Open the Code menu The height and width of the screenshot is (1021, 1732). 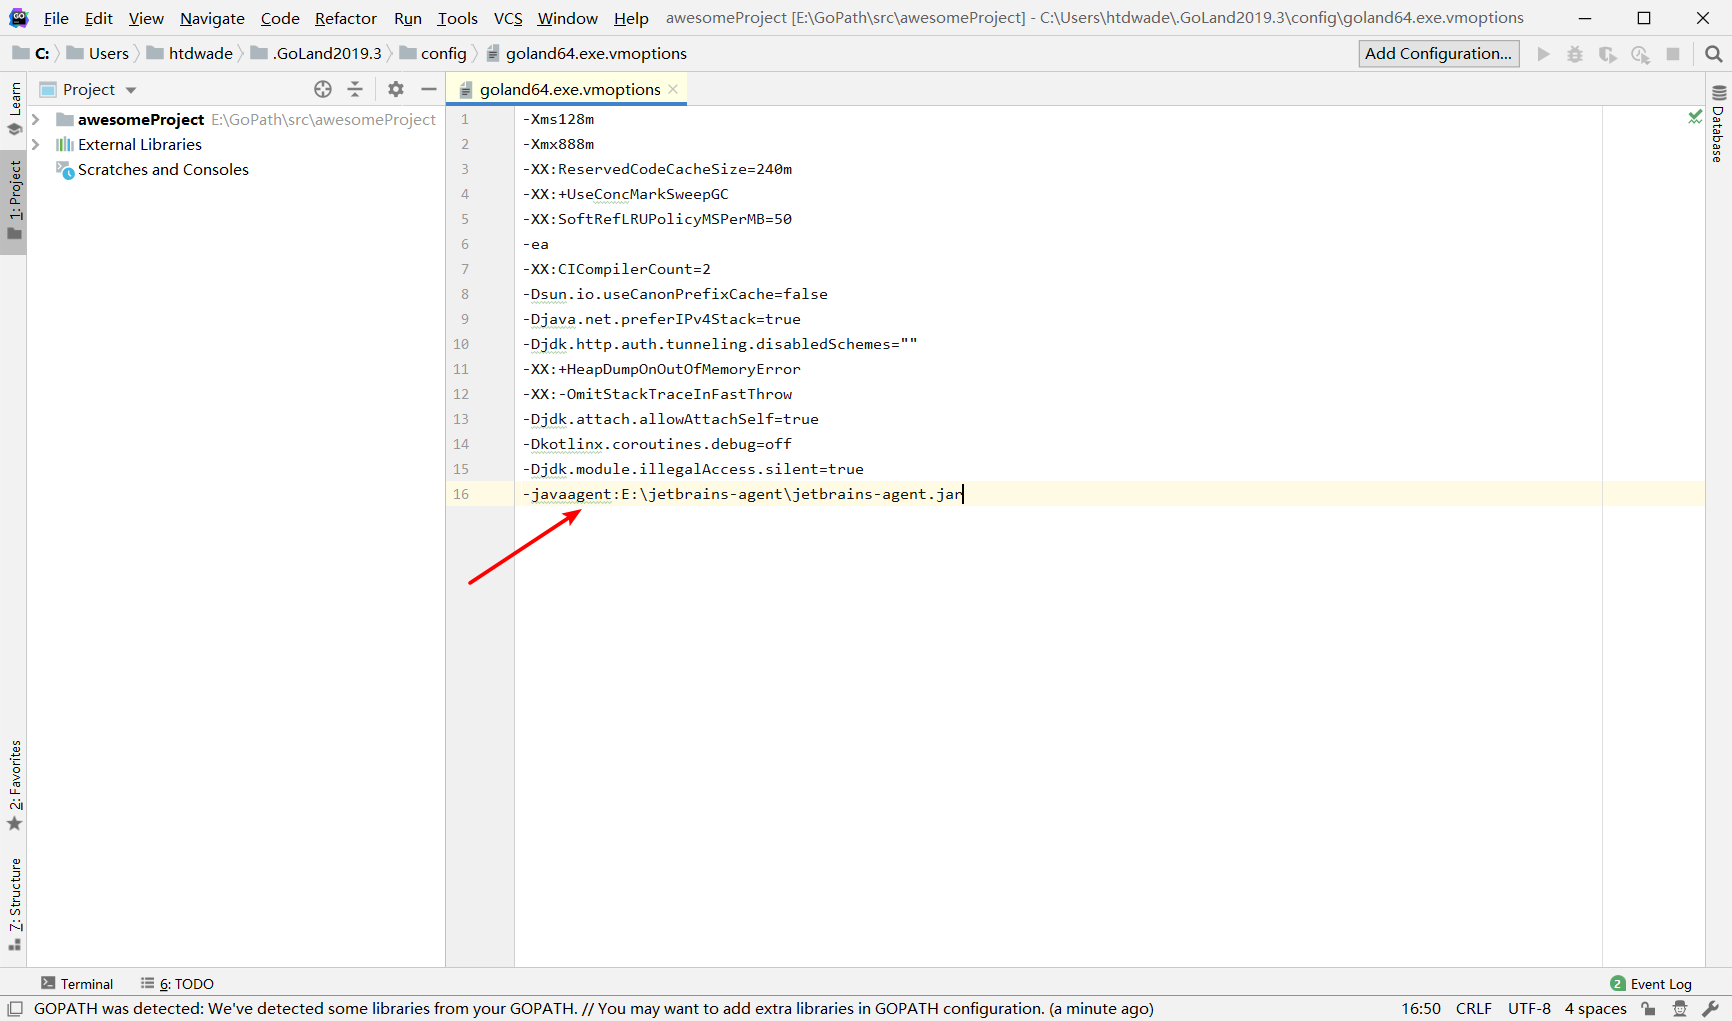coord(280,18)
